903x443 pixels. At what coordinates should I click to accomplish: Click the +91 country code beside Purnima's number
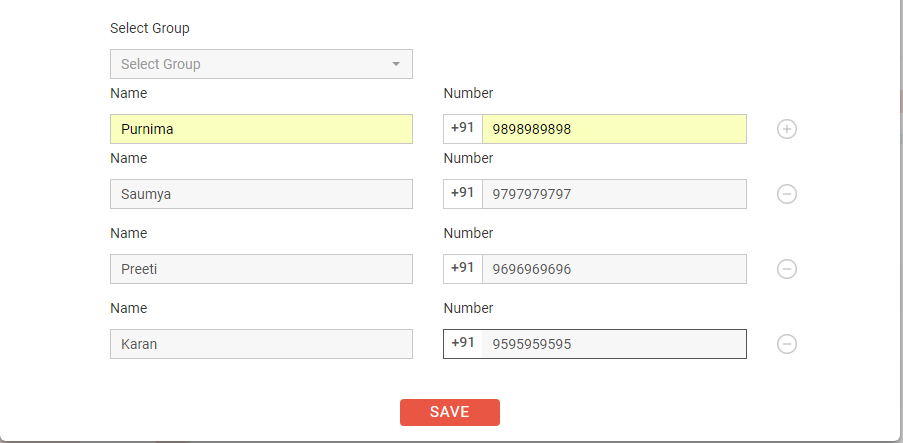coord(462,128)
